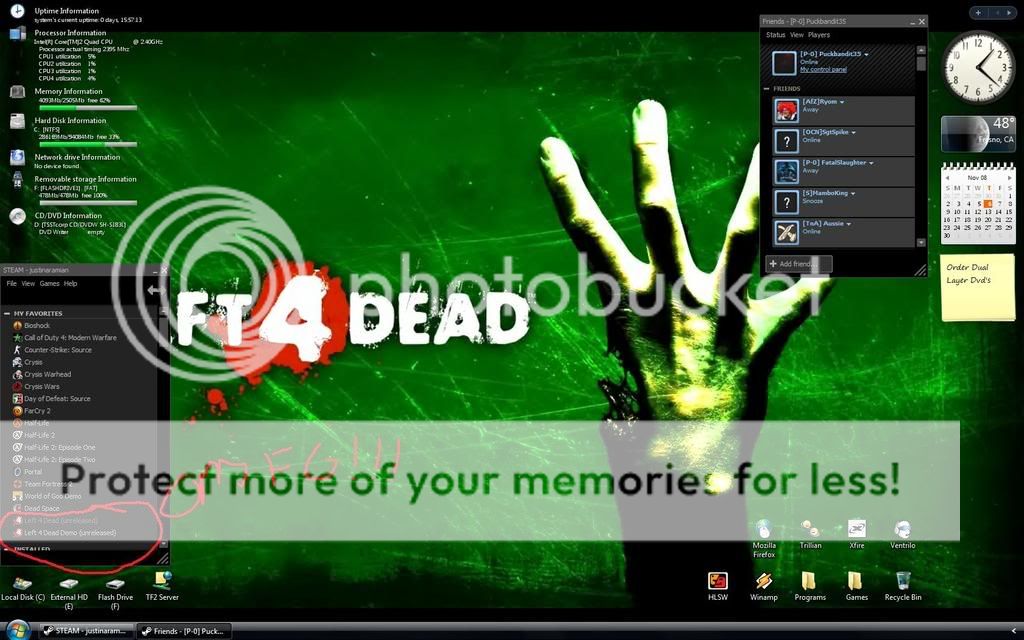Select Left 4 Dead Demo (unreleased) entry

pyautogui.click(x=70, y=533)
